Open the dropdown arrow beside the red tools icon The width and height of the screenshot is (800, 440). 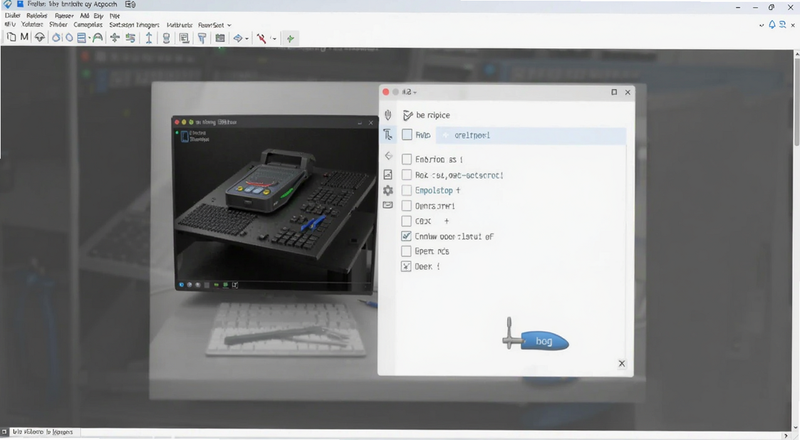point(274,39)
